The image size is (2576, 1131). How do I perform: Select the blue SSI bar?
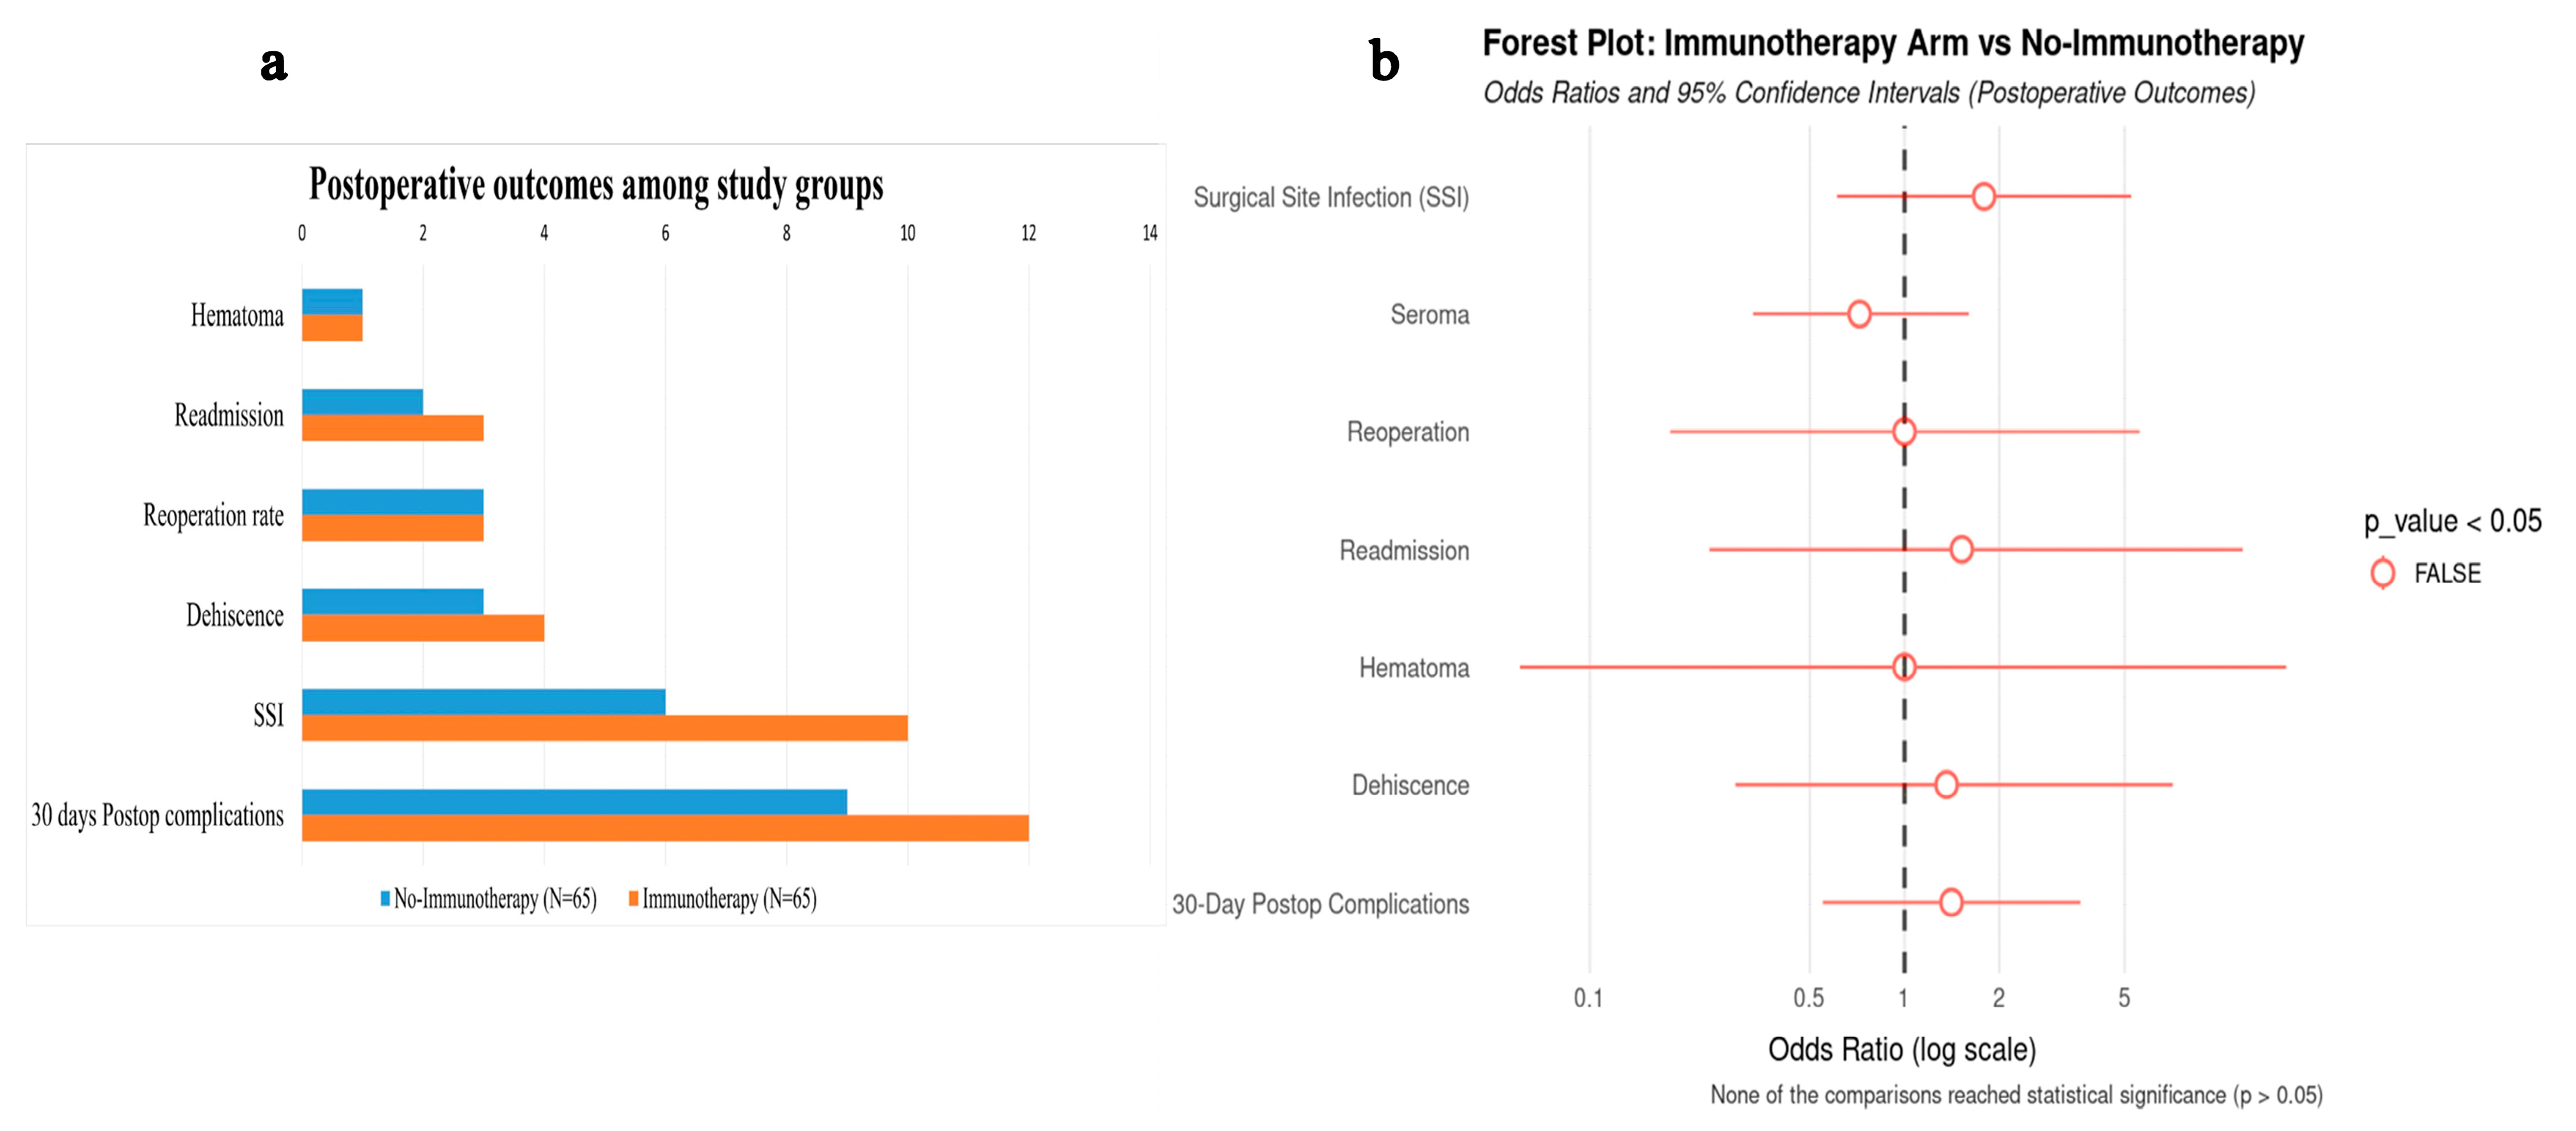(x=483, y=702)
